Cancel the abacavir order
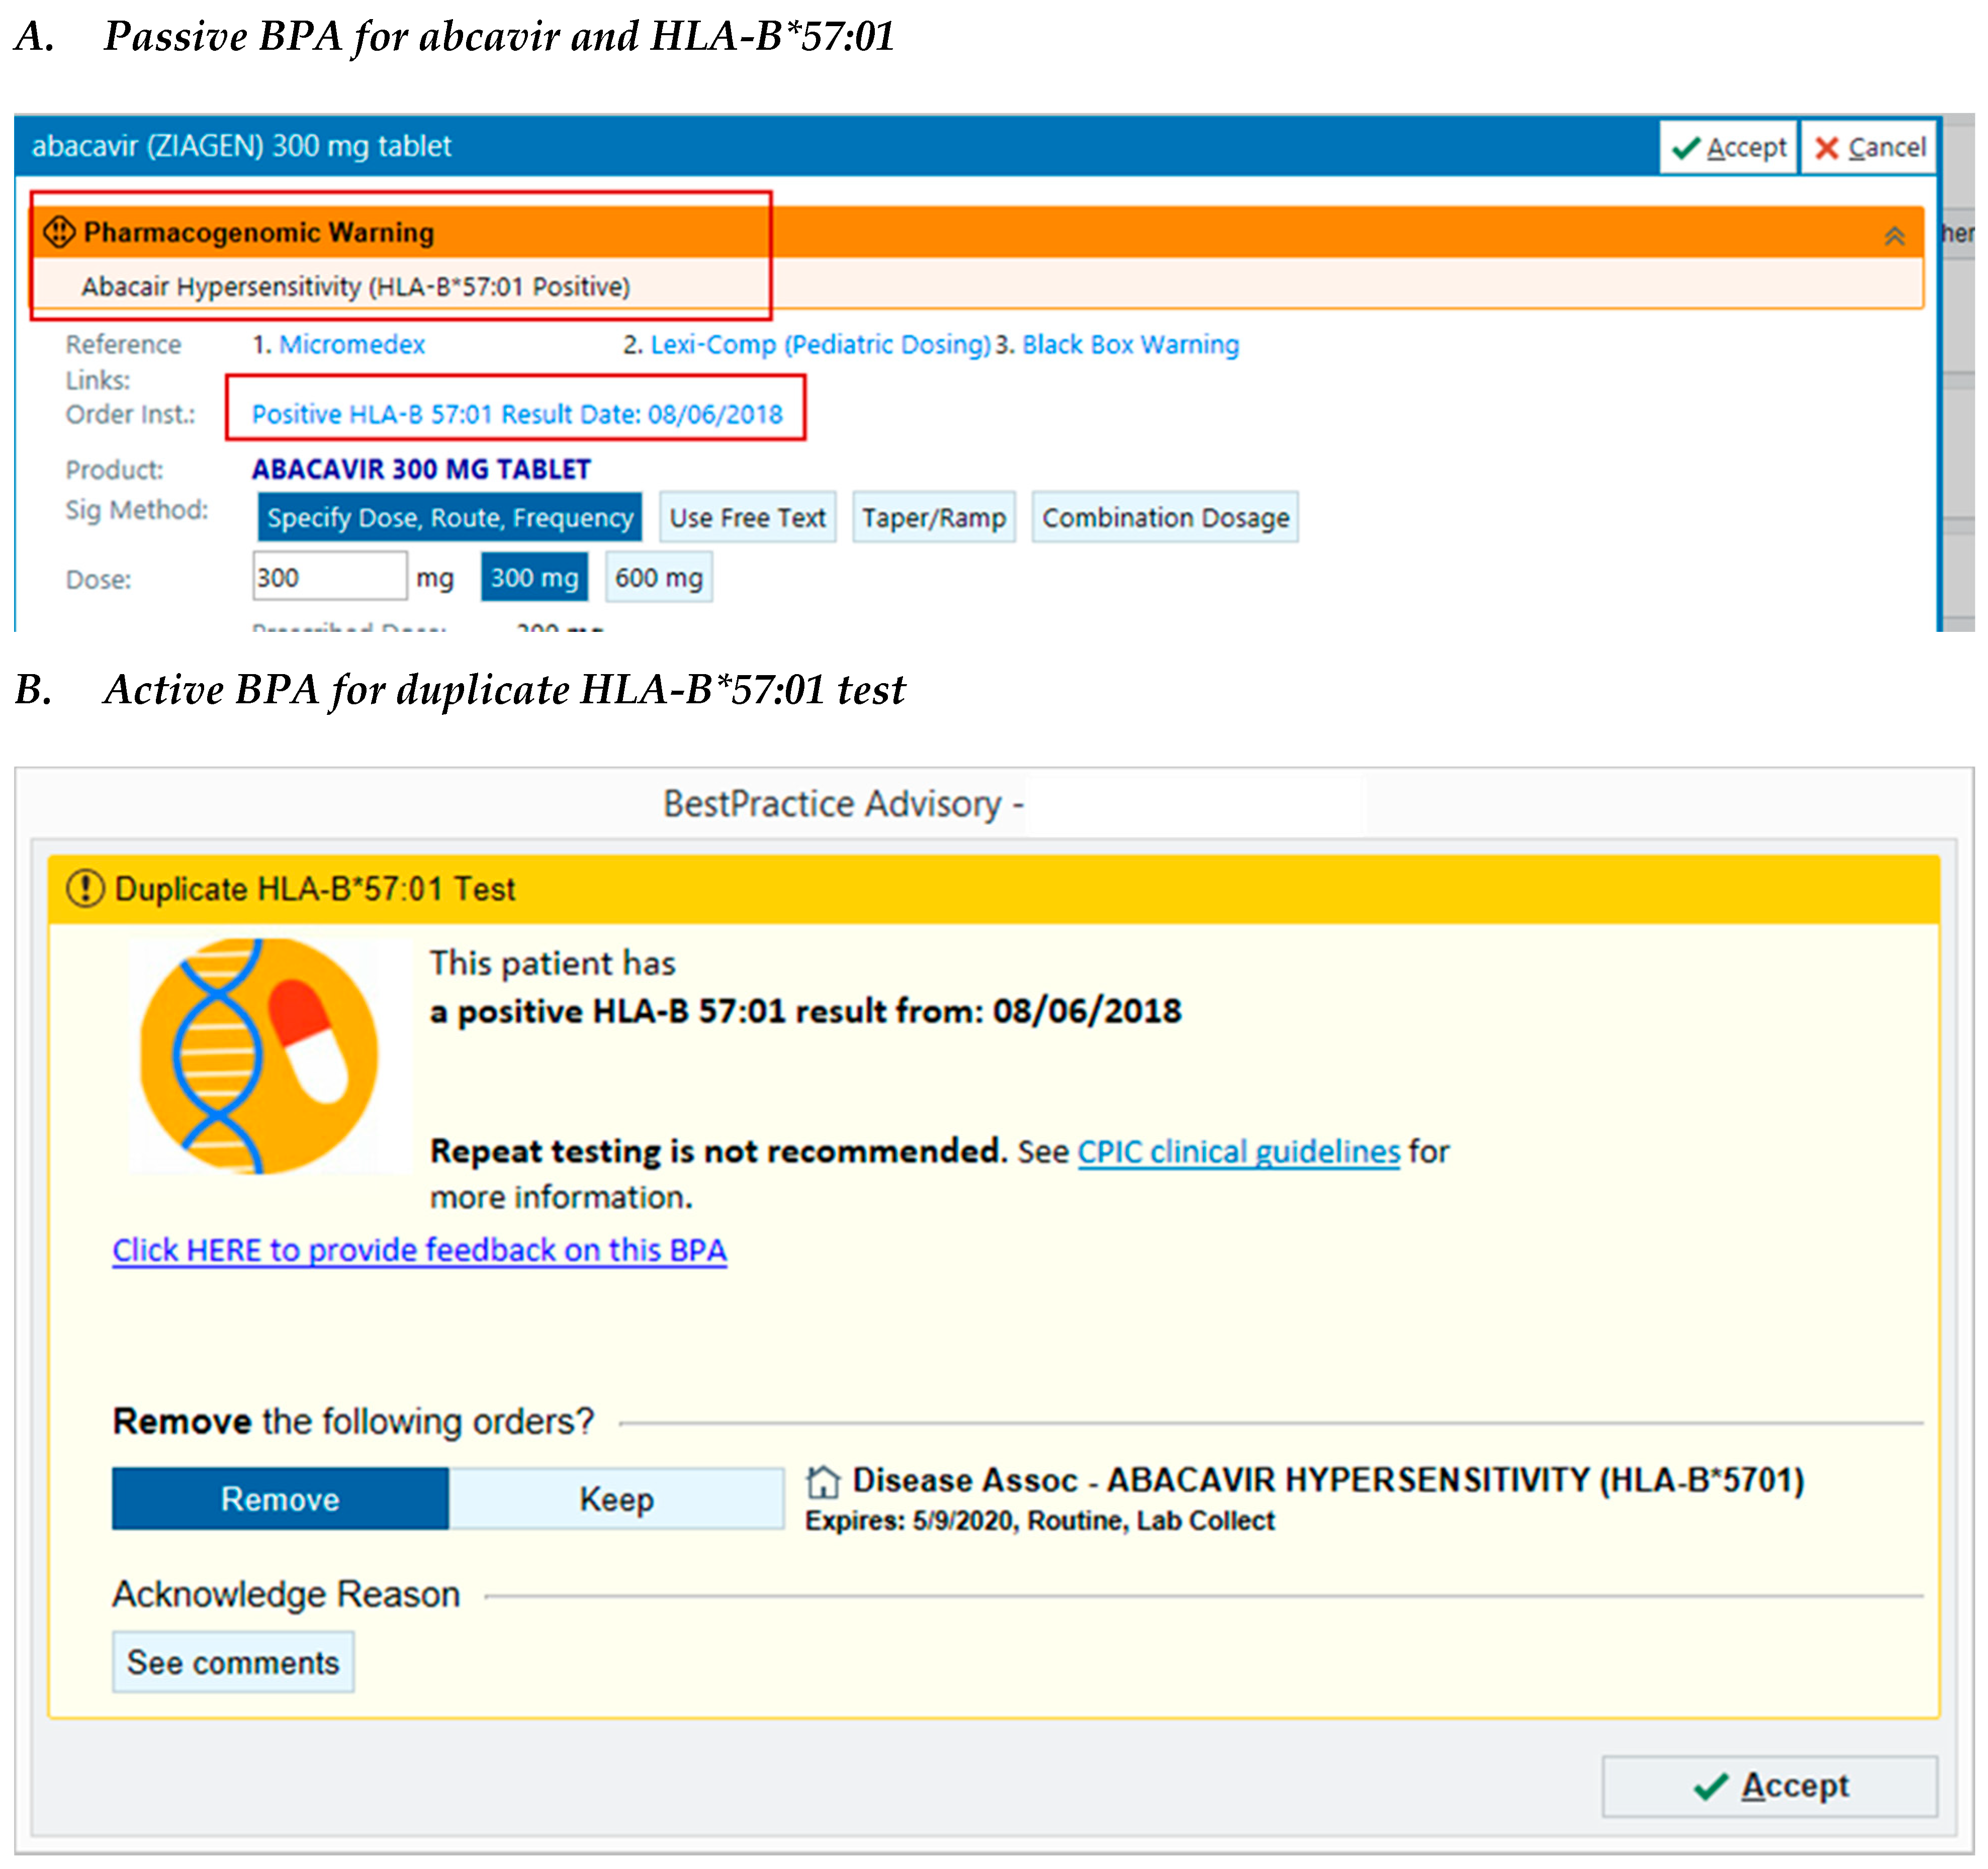The height and width of the screenshot is (1869, 1988). tap(1870, 147)
